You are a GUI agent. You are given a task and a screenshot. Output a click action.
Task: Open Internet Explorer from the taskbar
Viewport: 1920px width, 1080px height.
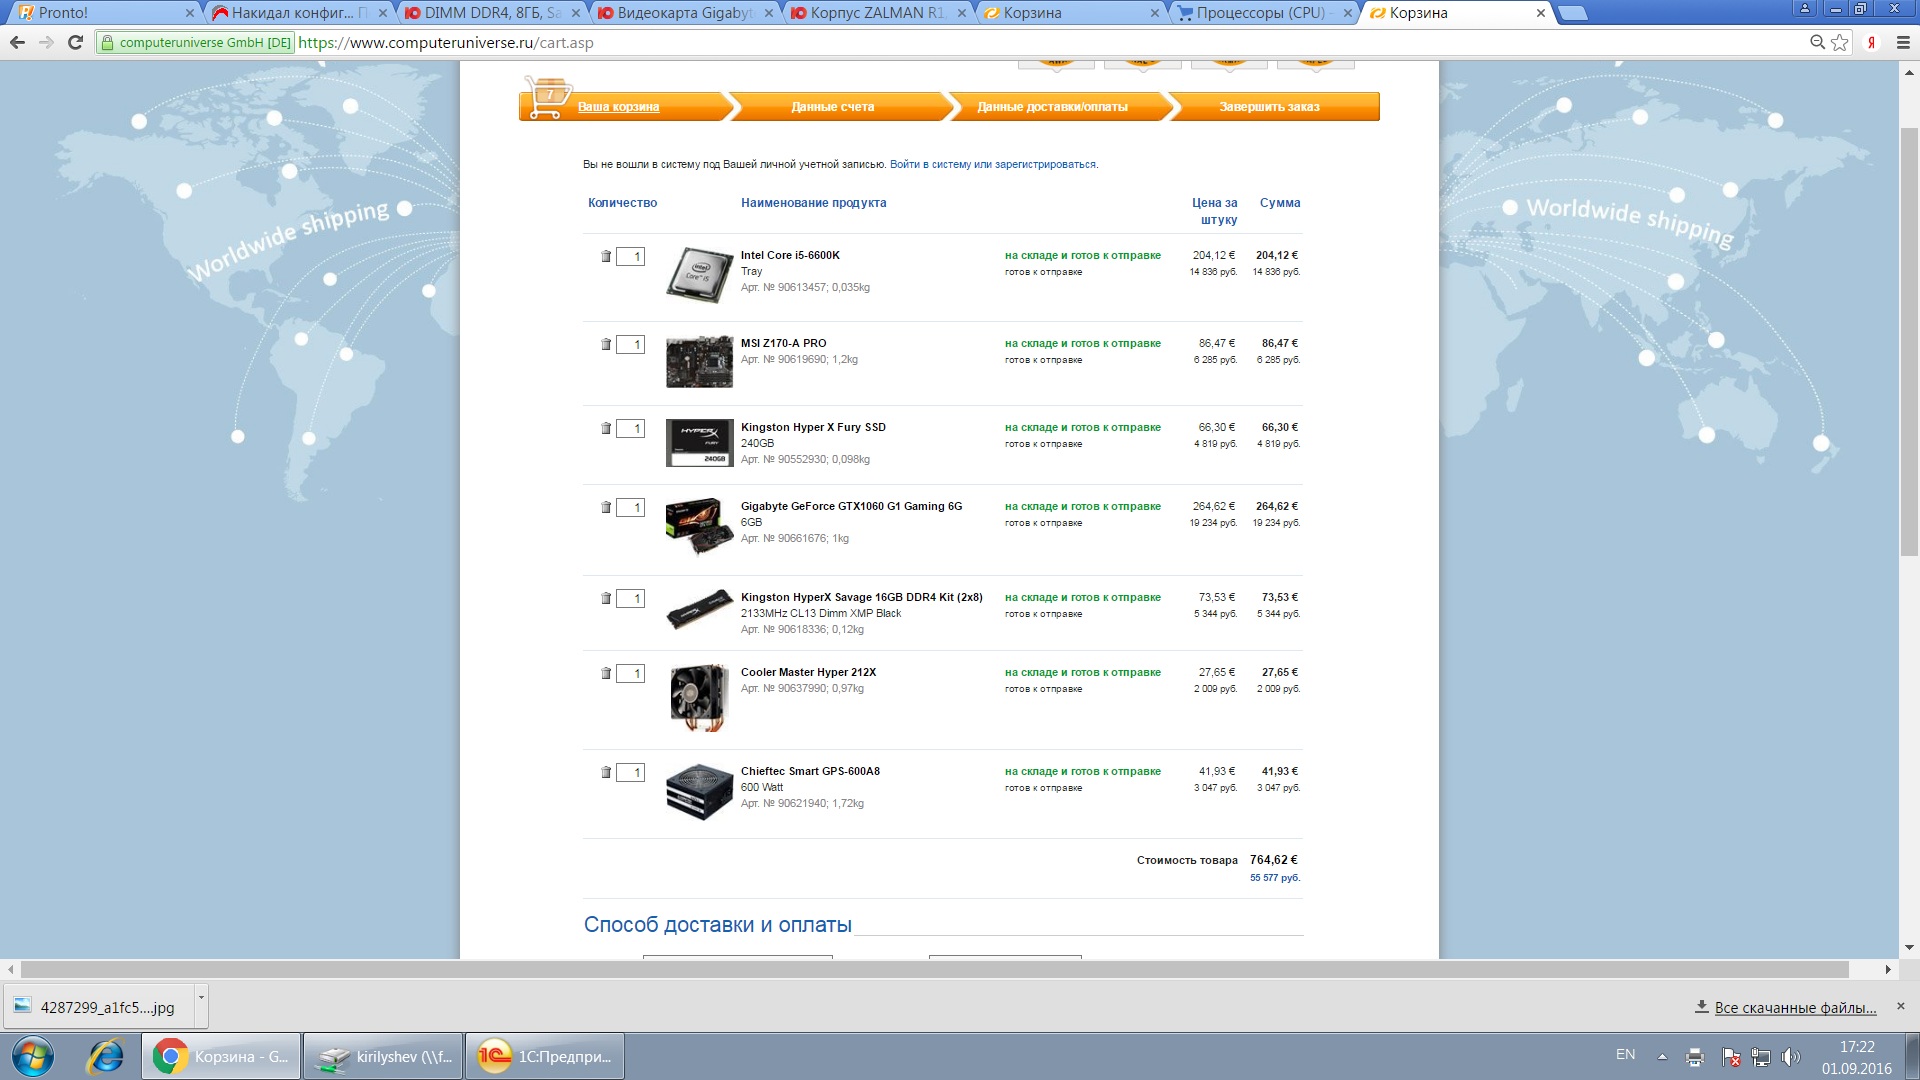105,1056
